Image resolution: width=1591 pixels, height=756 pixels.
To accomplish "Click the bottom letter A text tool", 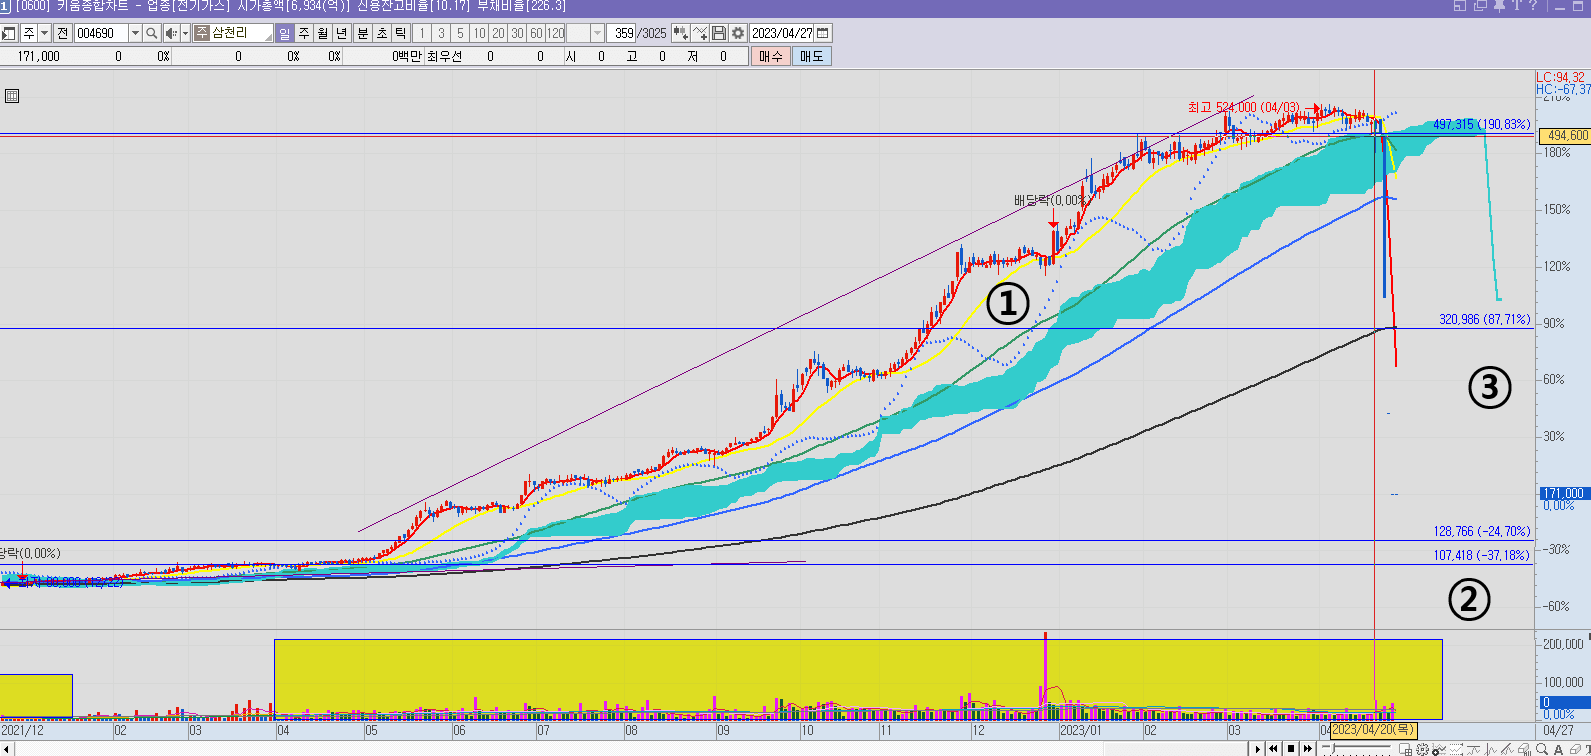I will point(1558,748).
